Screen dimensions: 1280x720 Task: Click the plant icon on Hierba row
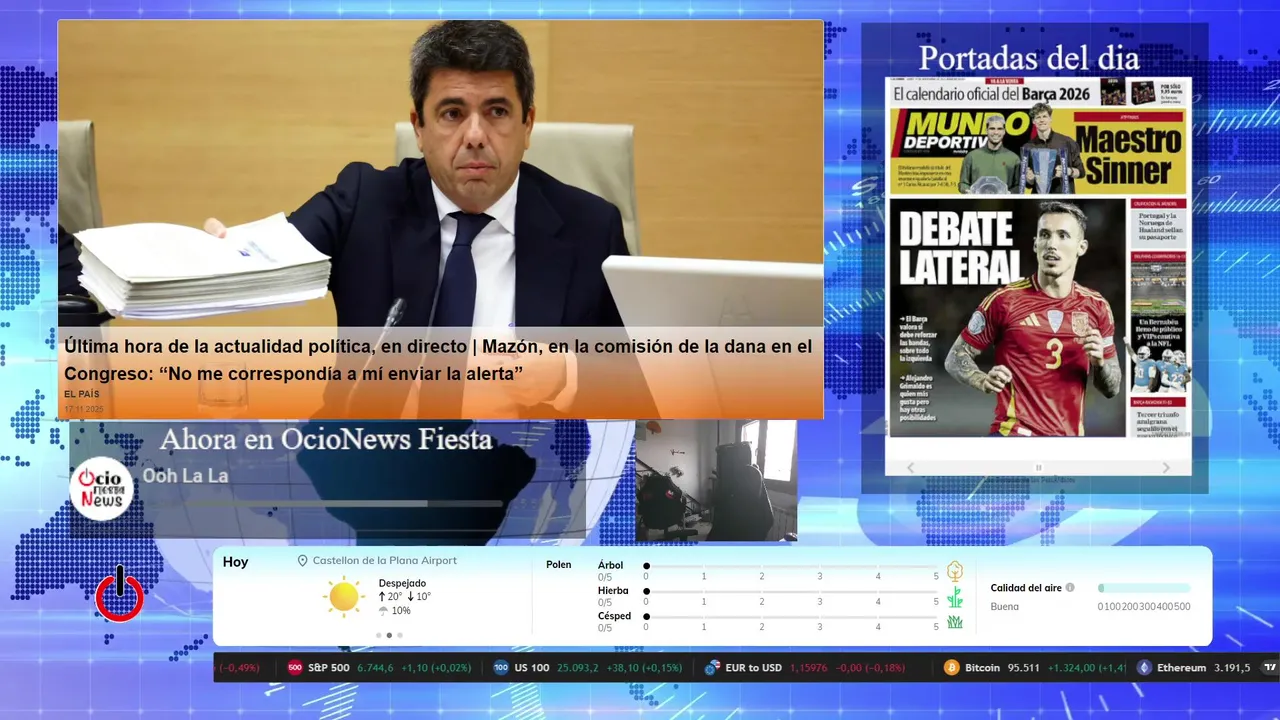coord(955,597)
